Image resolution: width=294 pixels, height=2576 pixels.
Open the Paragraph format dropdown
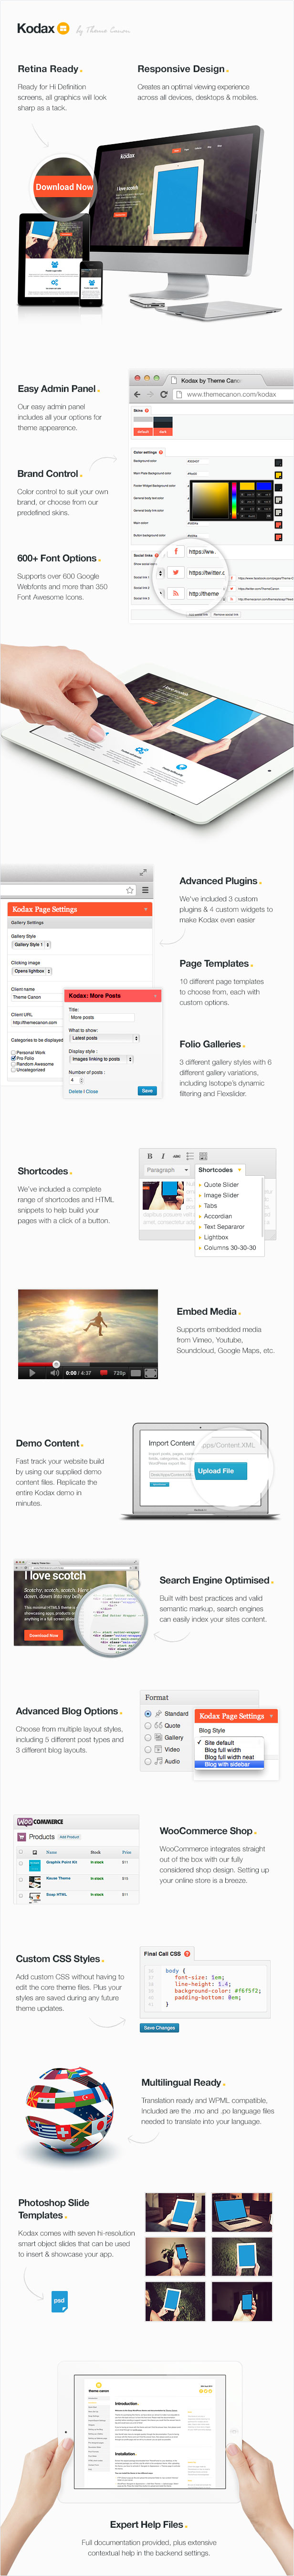[167, 1169]
